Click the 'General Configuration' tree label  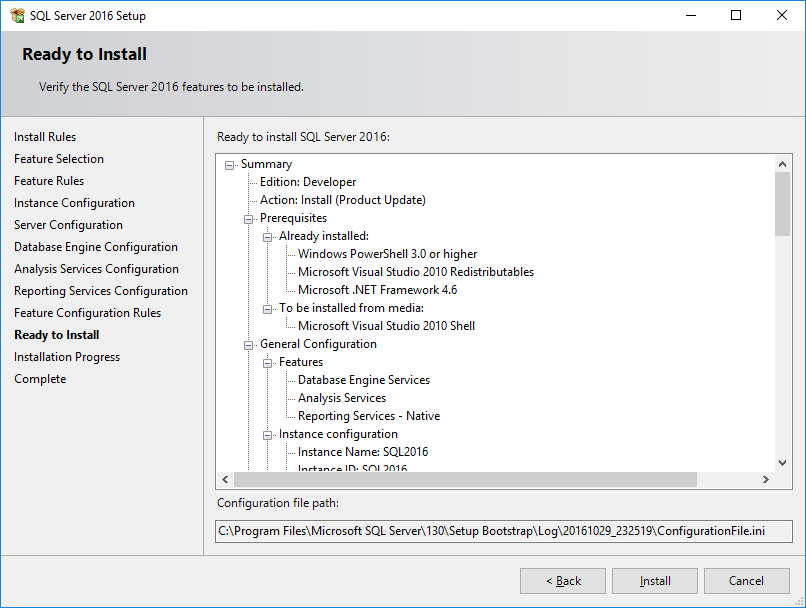318,344
